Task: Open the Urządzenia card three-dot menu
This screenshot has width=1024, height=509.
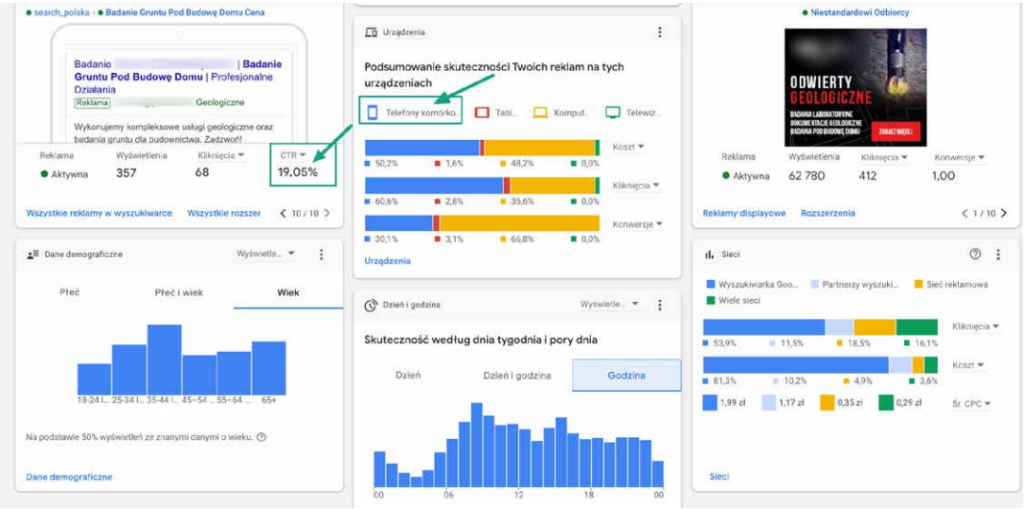Action: click(660, 33)
